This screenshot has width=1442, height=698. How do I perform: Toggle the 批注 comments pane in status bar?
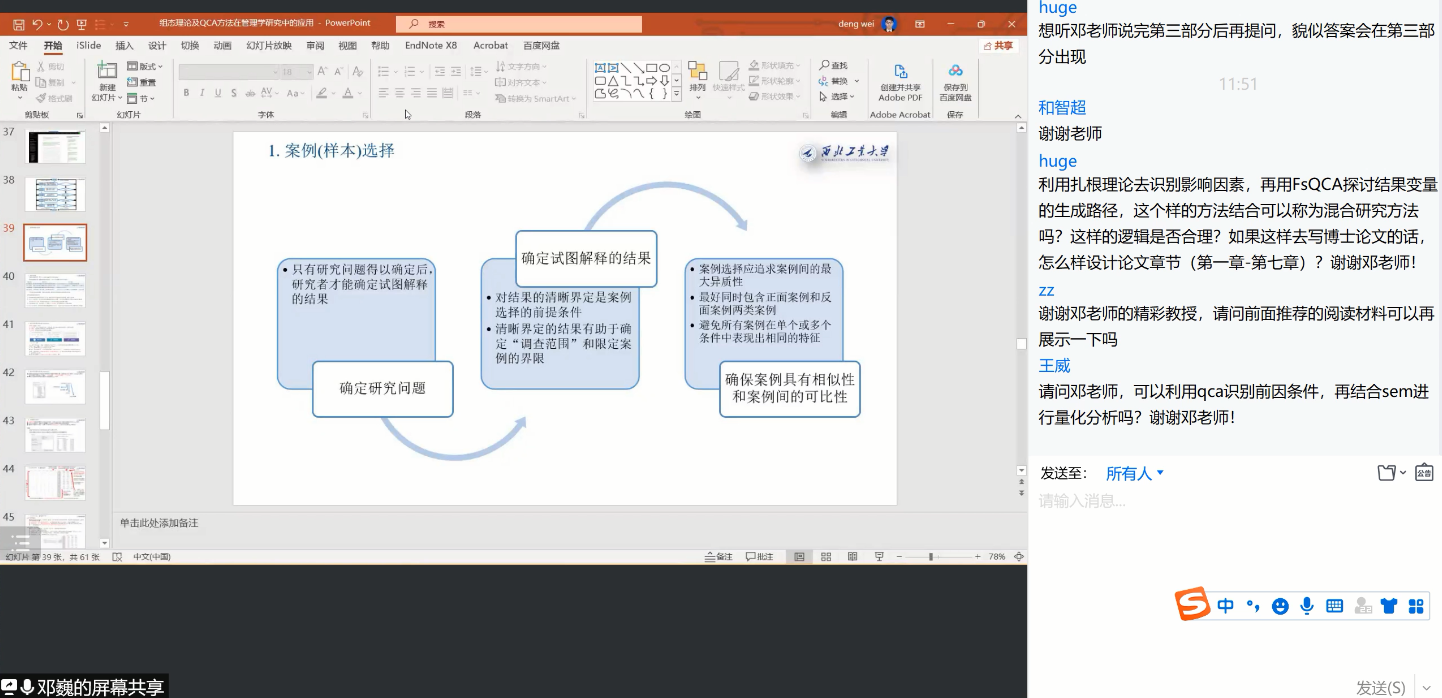[x=760, y=557]
